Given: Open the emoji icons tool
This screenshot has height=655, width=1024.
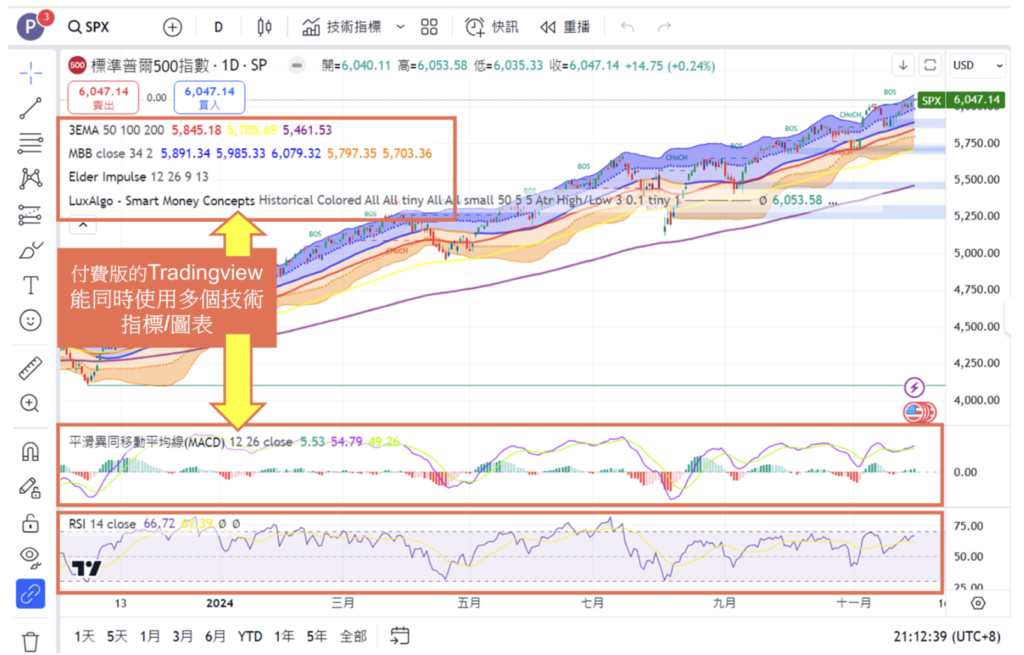Looking at the screenshot, I should coord(30,321).
